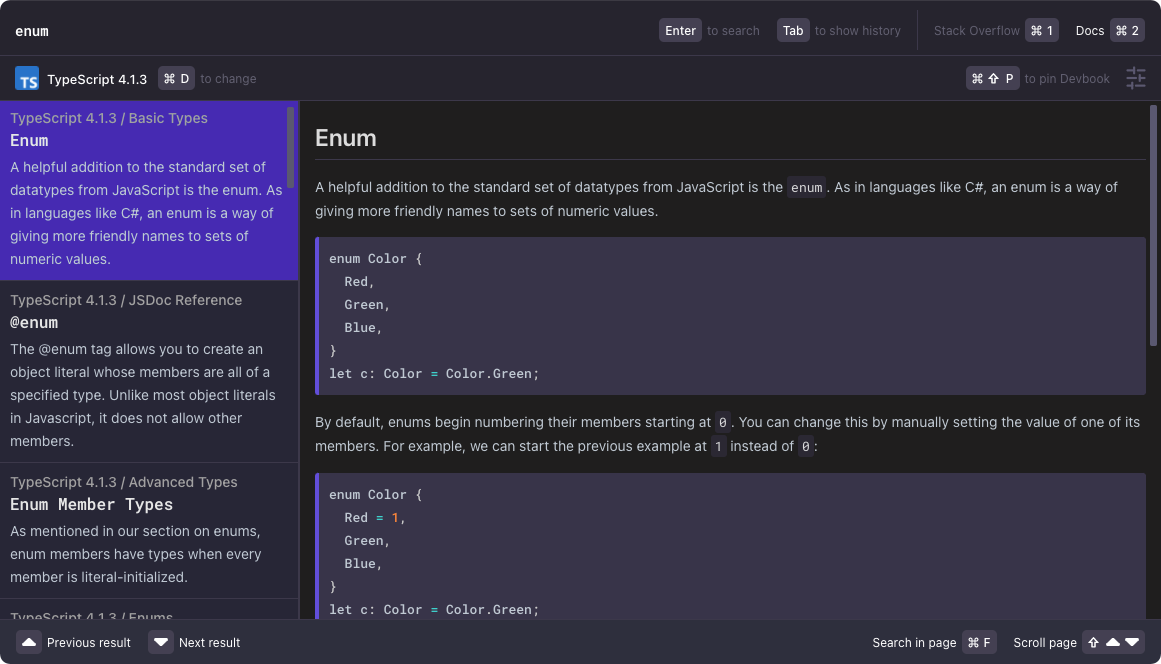Viewport: 1161px width, 664px height.
Task: Click the first enum Color code block
Action: pyautogui.click(x=730, y=316)
